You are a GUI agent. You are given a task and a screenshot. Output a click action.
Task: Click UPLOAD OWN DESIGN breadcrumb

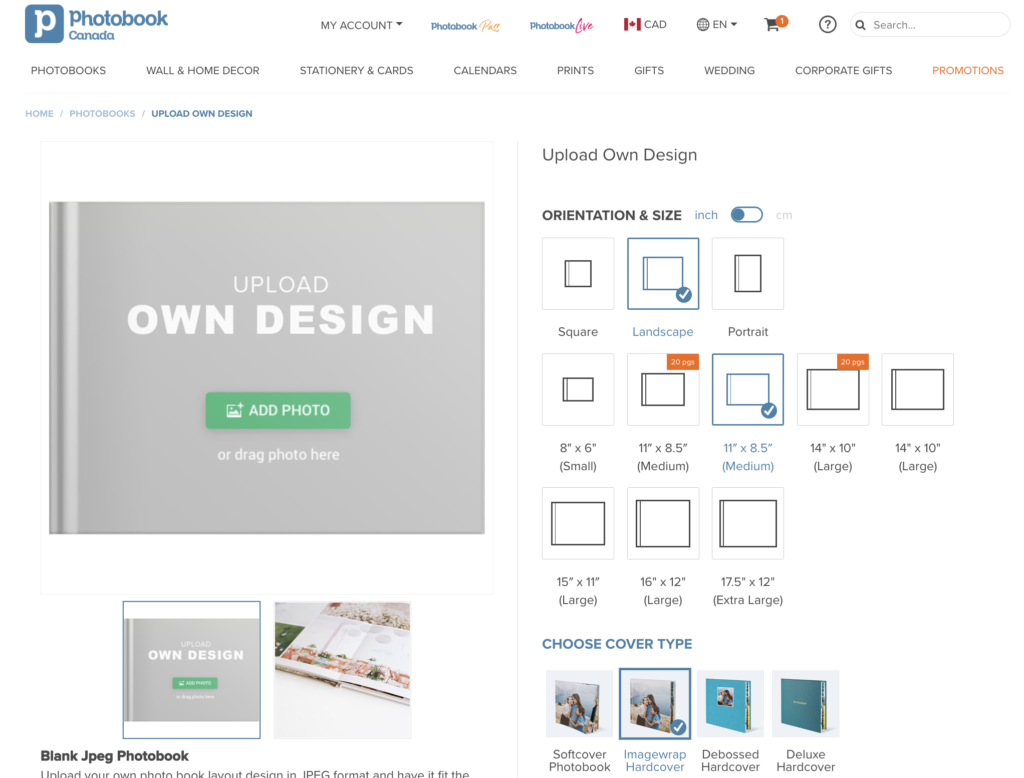202,114
